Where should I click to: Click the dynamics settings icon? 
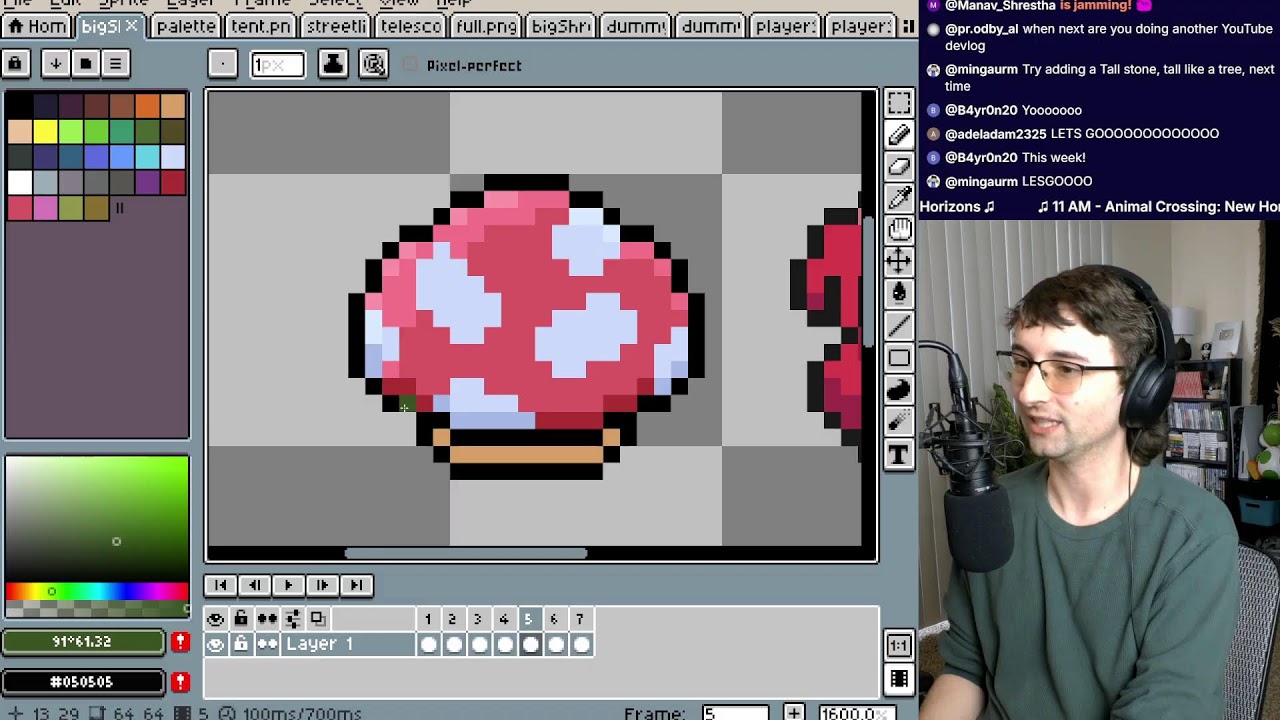374,65
